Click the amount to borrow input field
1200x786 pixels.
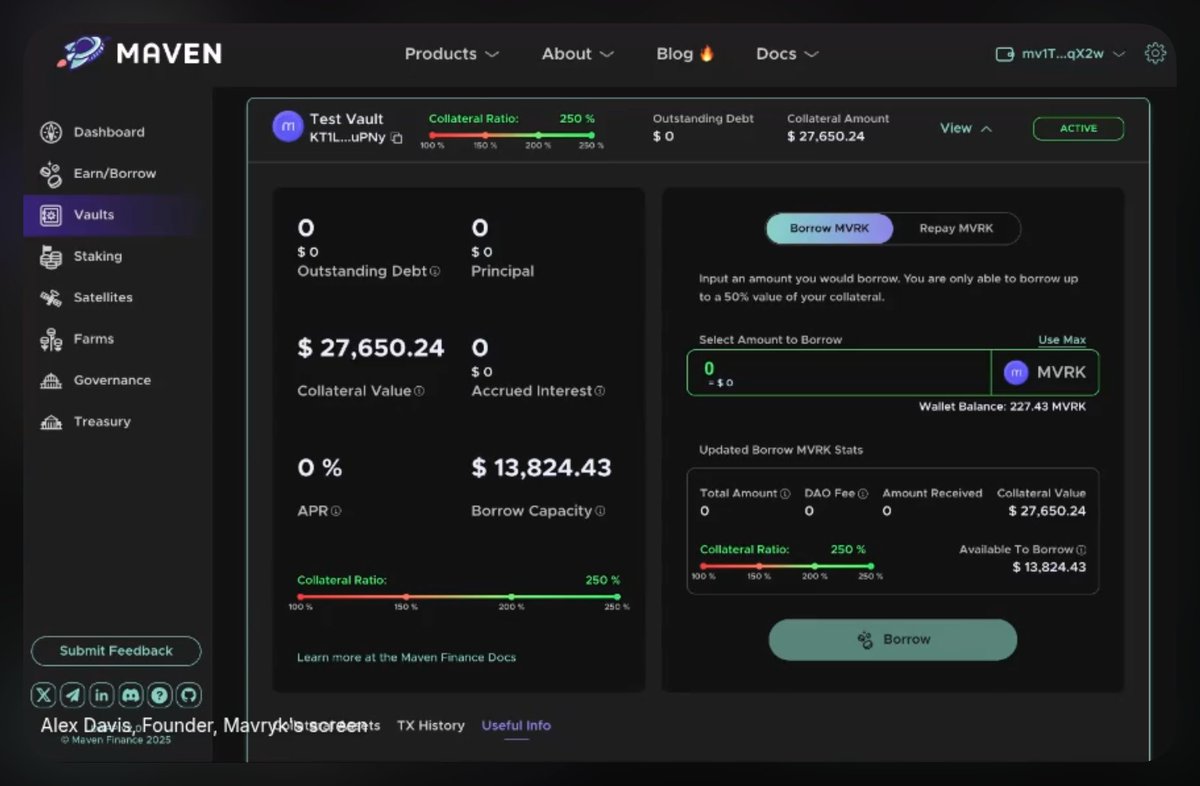(838, 371)
